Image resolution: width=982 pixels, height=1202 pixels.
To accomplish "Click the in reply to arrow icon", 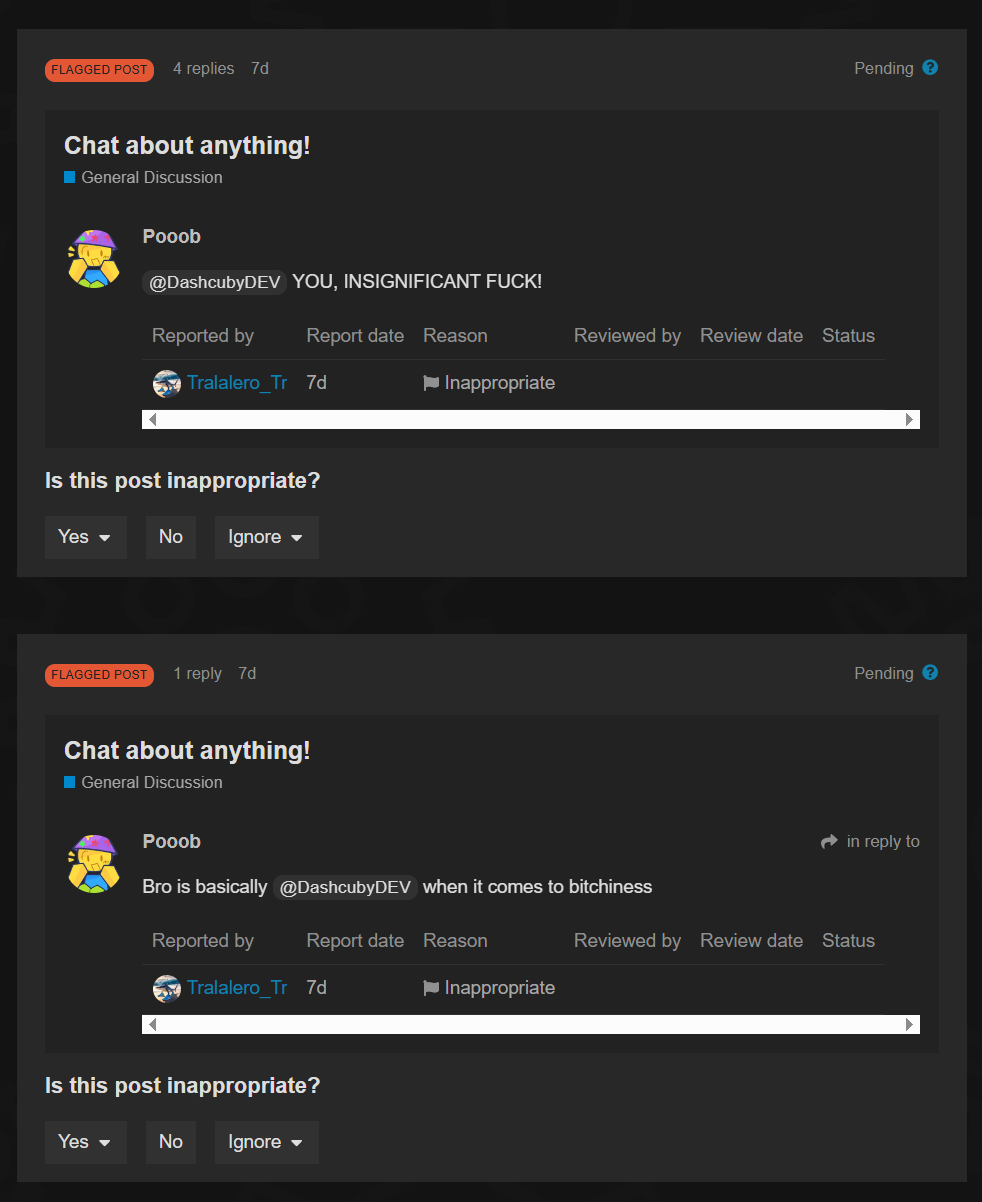I will tap(829, 842).
